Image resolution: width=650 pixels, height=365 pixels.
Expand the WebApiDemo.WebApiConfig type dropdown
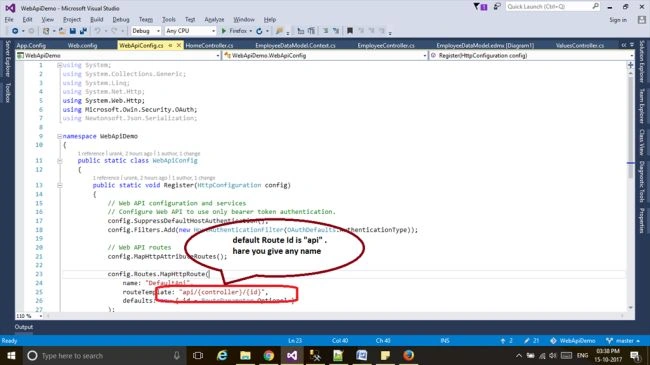325,55
